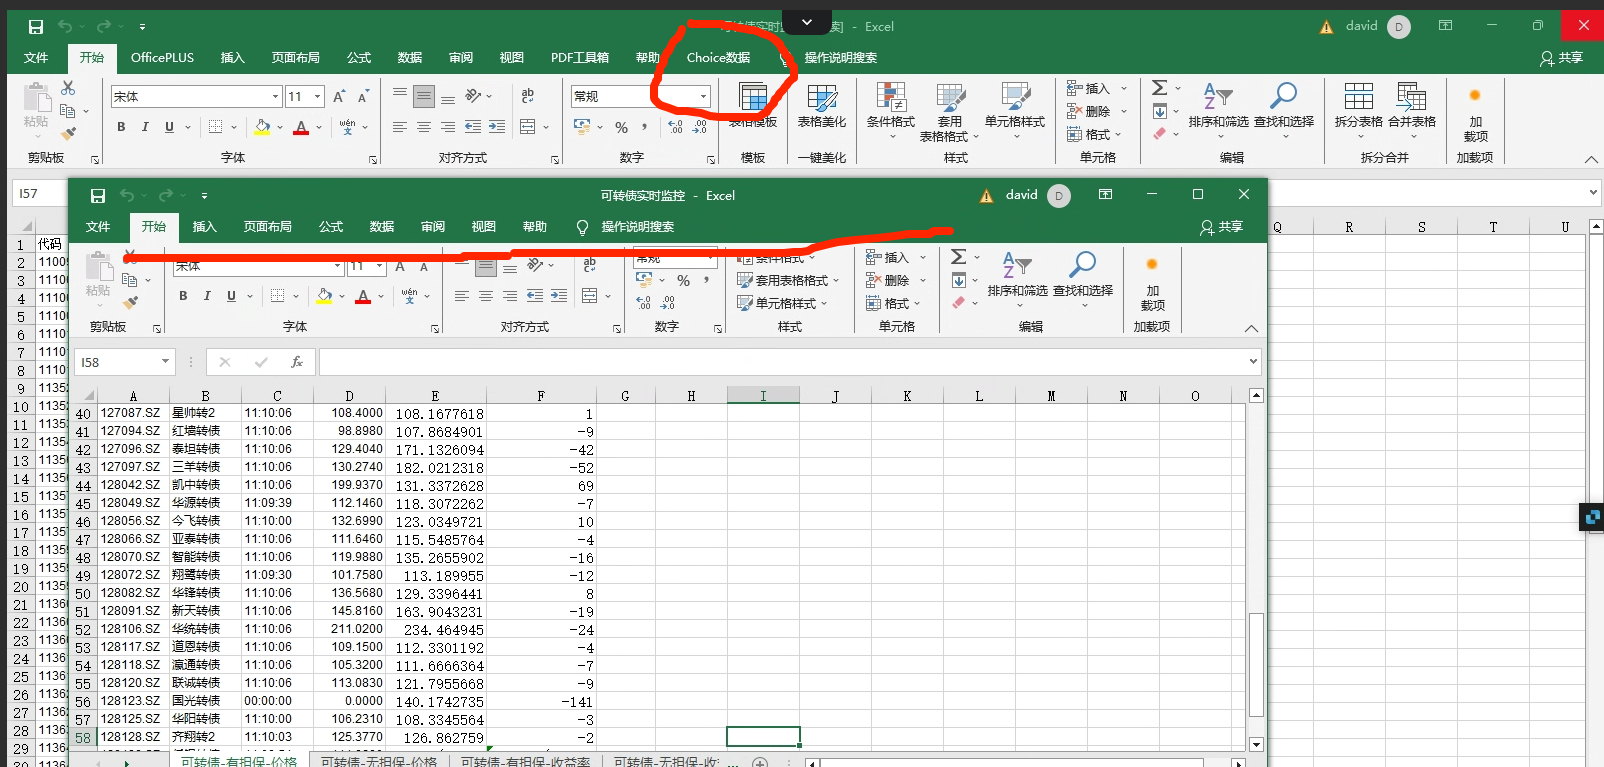Click the formula bar input in front window
The width and height of the screenshot is (1604, 767).
click(780, 362)
